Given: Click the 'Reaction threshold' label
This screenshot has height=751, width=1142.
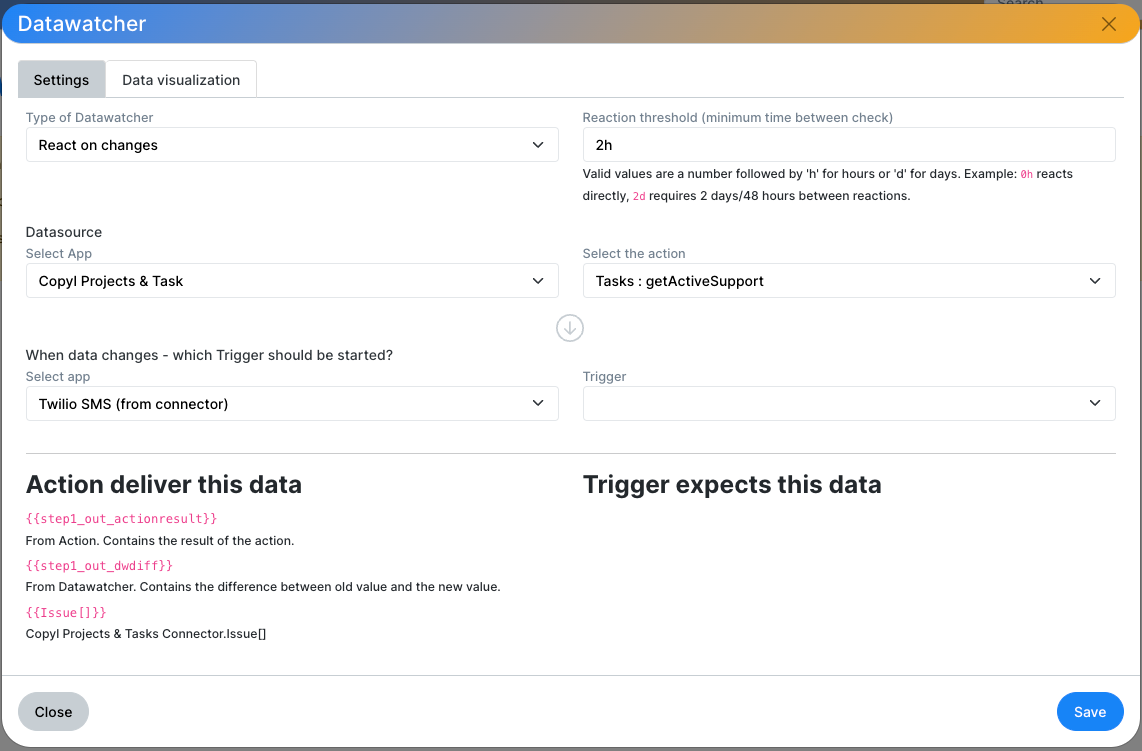Looking at the screenshot, I should point(738,117).
